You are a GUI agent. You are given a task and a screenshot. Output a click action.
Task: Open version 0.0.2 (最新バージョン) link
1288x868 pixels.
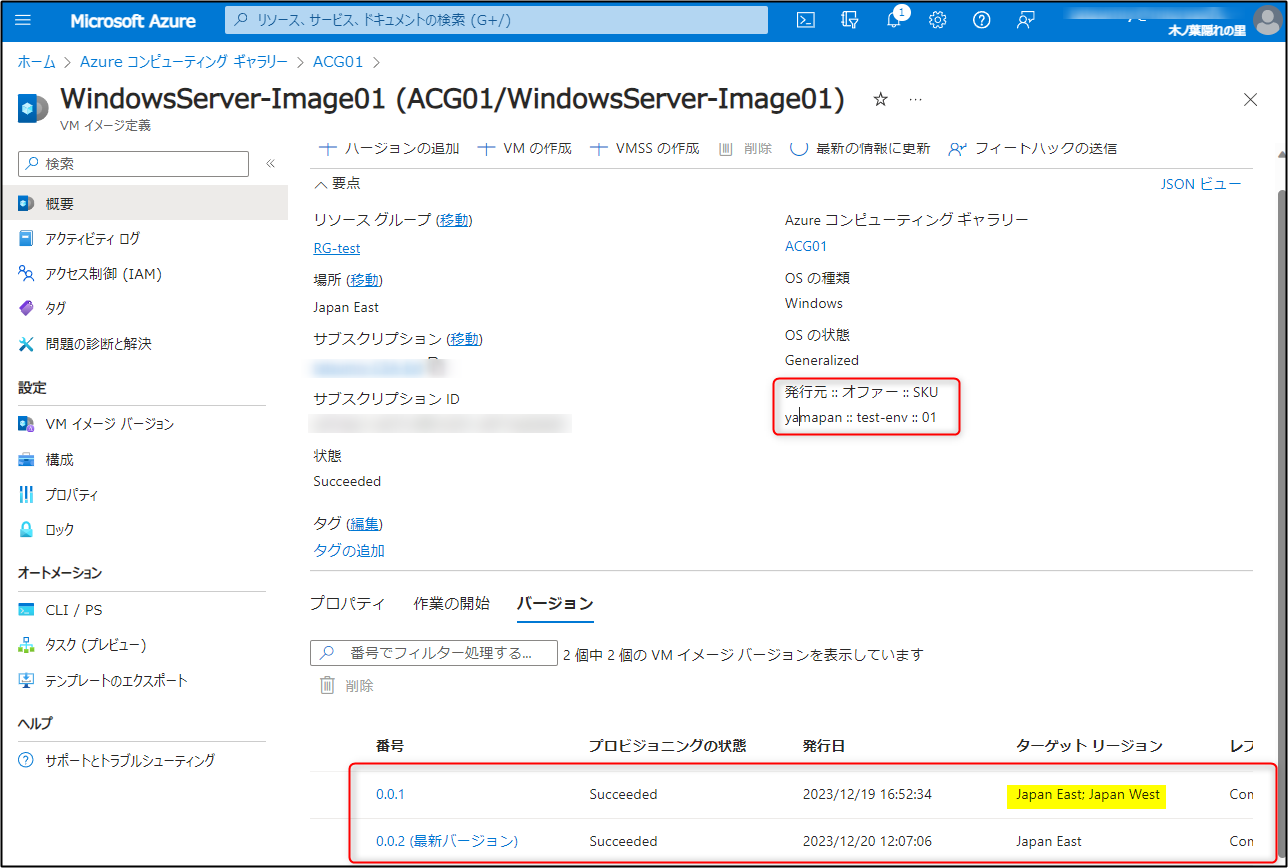447,841
